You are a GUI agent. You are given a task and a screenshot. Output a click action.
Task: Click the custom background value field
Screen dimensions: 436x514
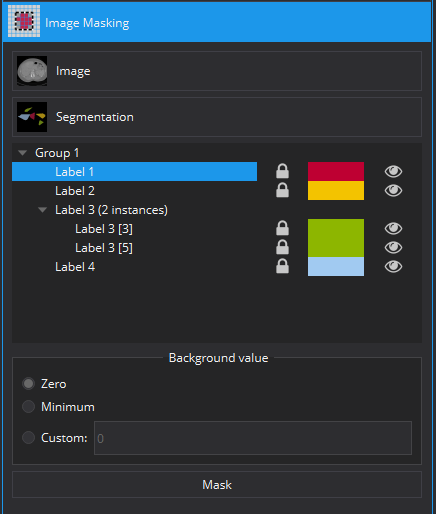(x=253, y=438)
